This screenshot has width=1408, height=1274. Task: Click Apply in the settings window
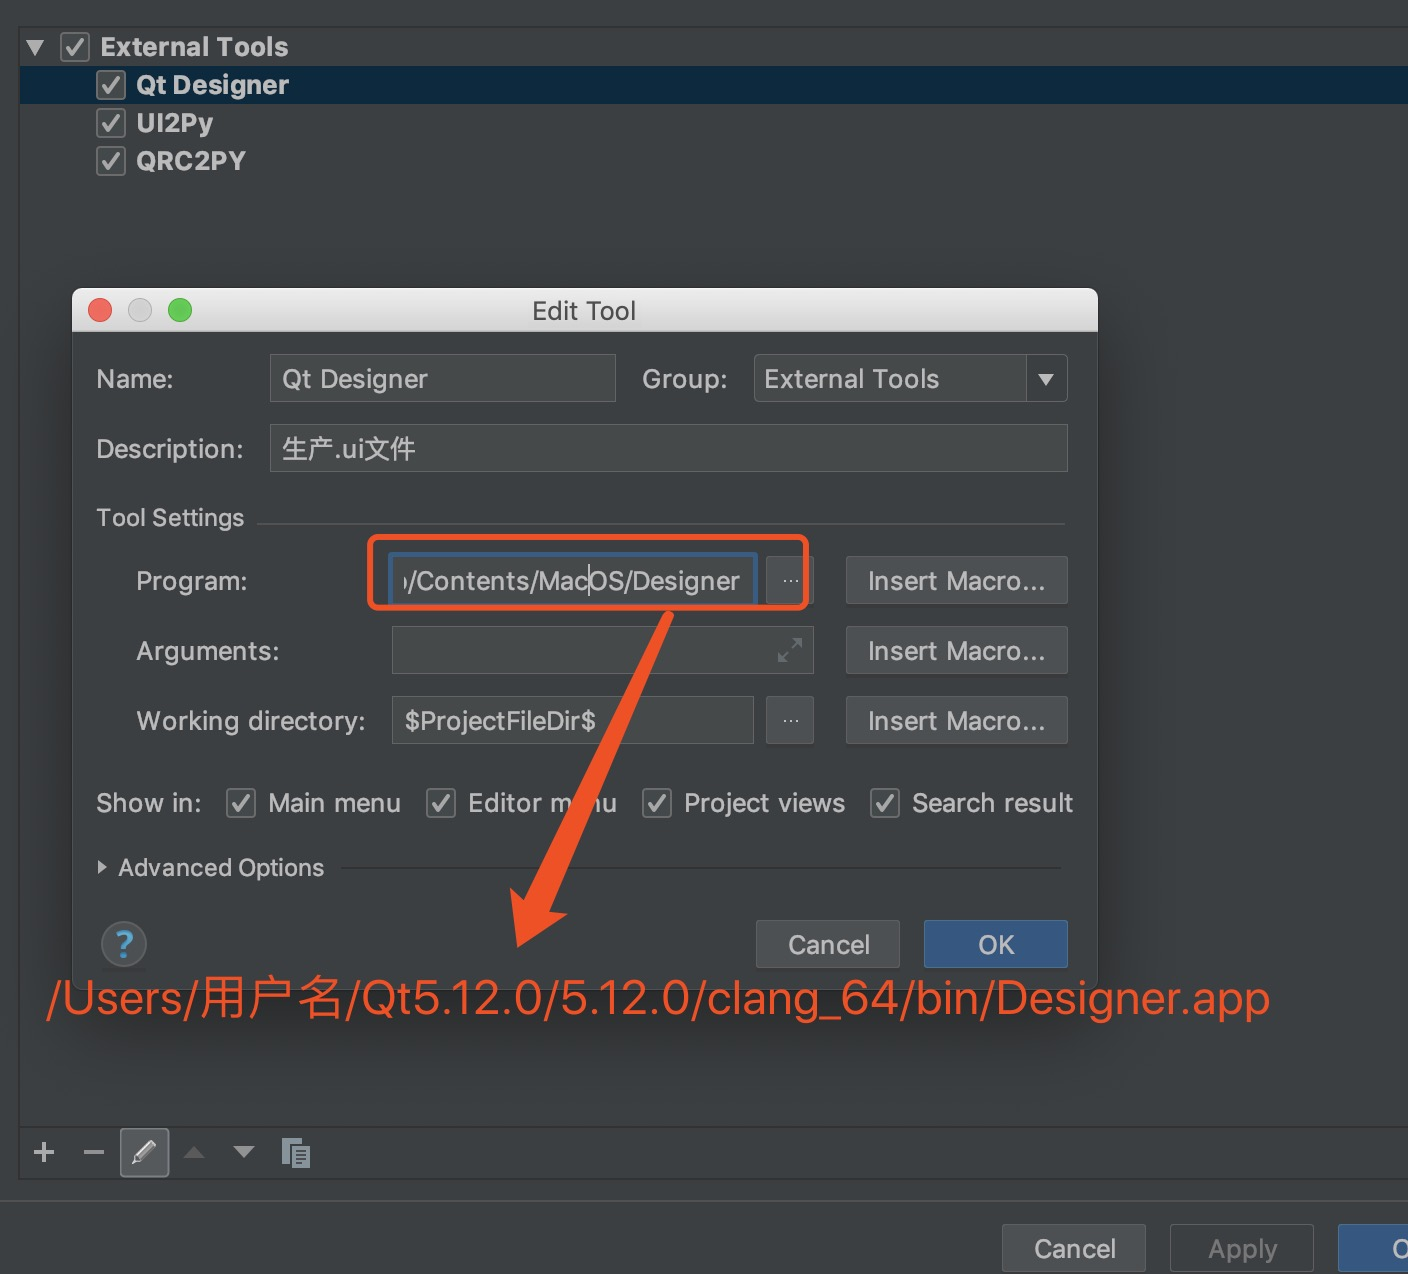point(1242,1249)
